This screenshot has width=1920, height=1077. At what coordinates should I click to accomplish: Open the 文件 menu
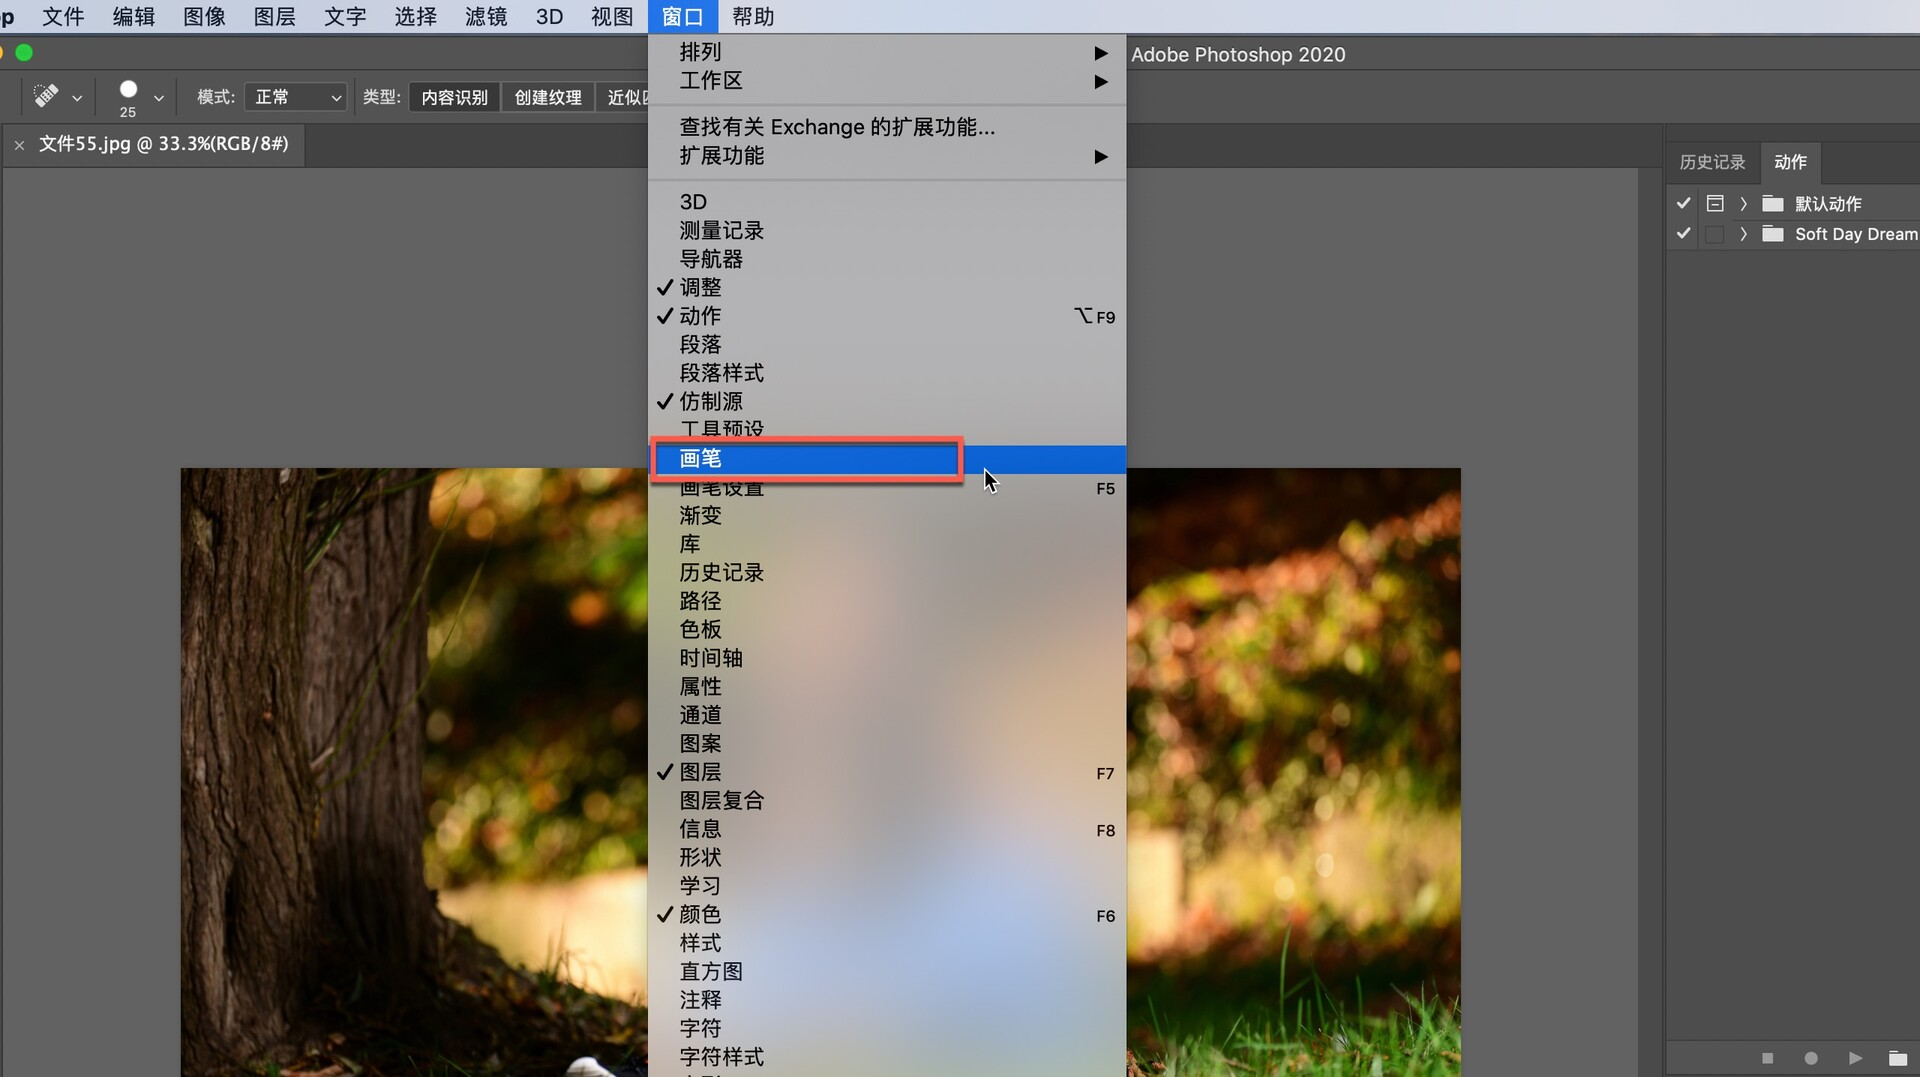(x=63, y=17)
